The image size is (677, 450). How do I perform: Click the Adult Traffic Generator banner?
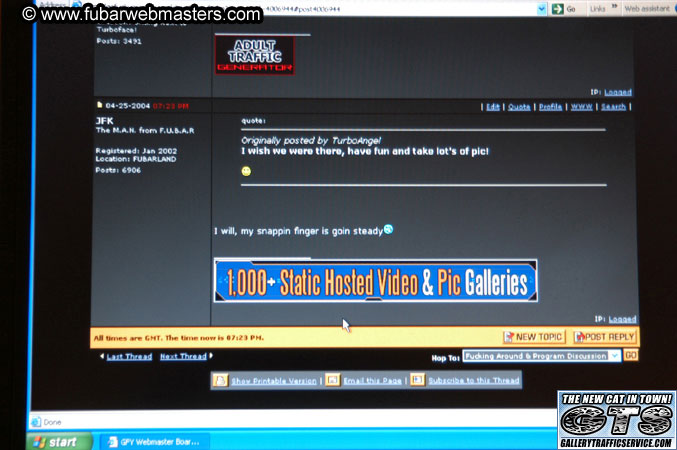click(254, 54)
